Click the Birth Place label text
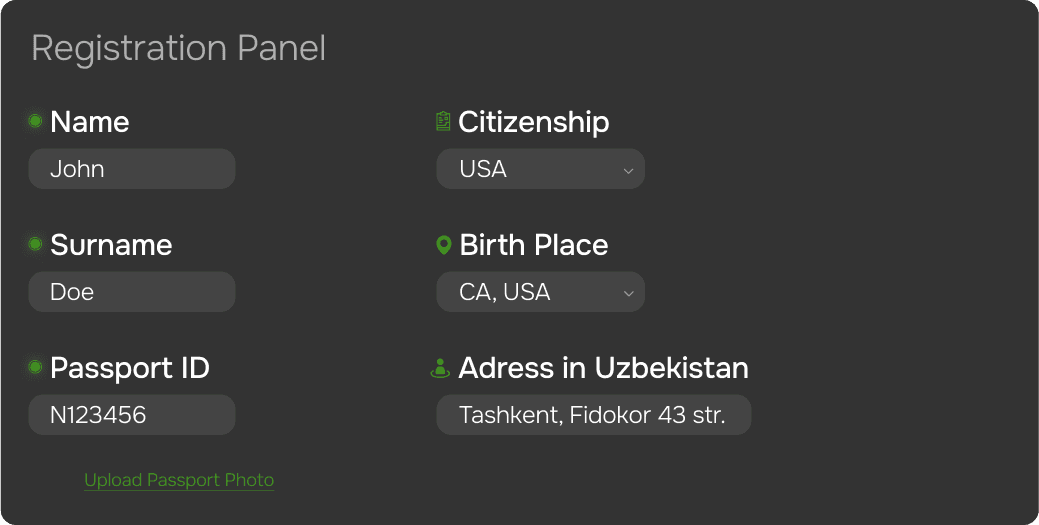 coord(533,245)
